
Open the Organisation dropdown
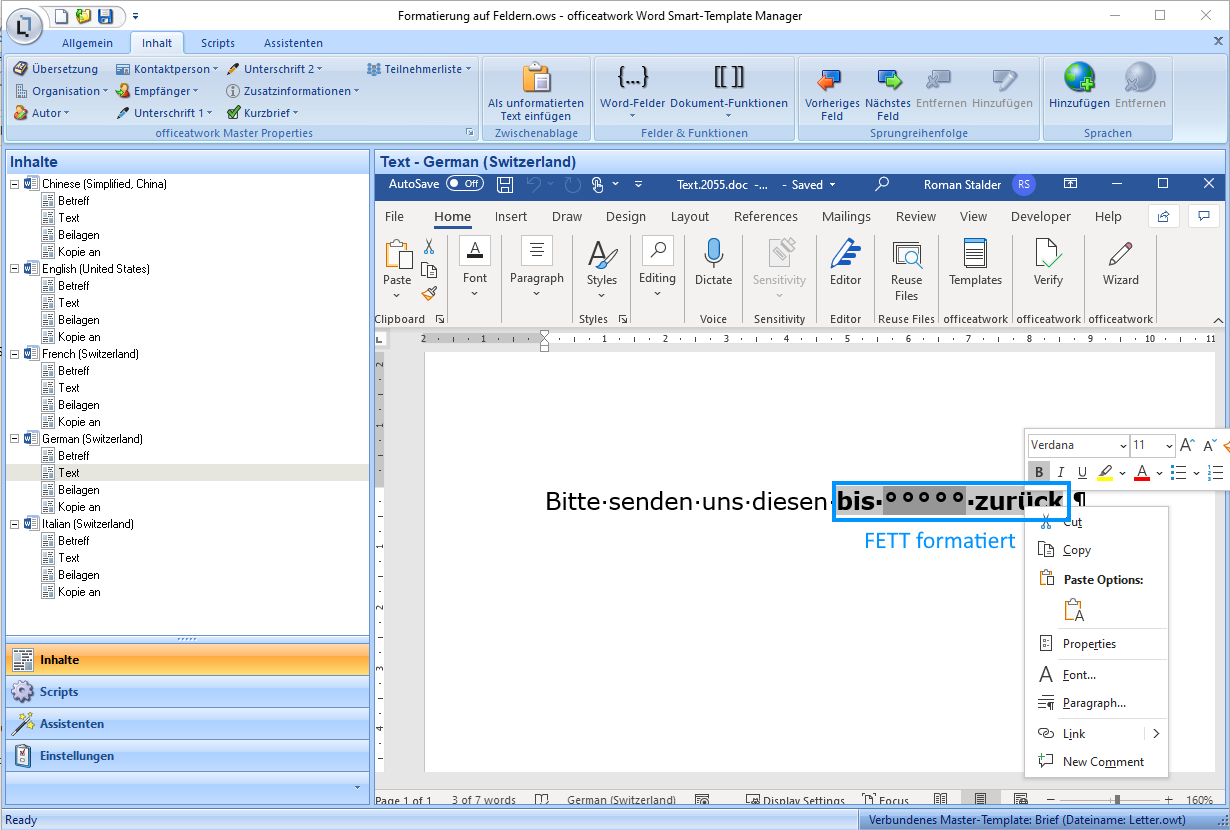click(61, 91)
